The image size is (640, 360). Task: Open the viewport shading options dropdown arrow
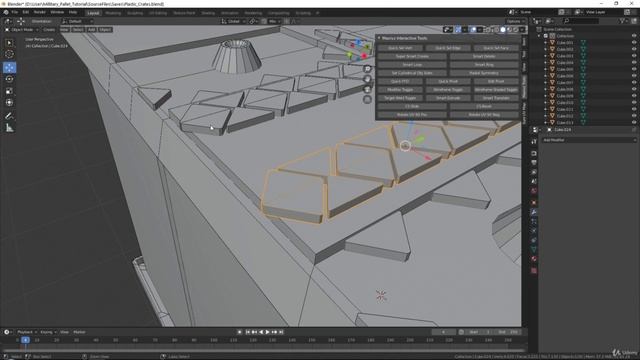click(522, 29)
